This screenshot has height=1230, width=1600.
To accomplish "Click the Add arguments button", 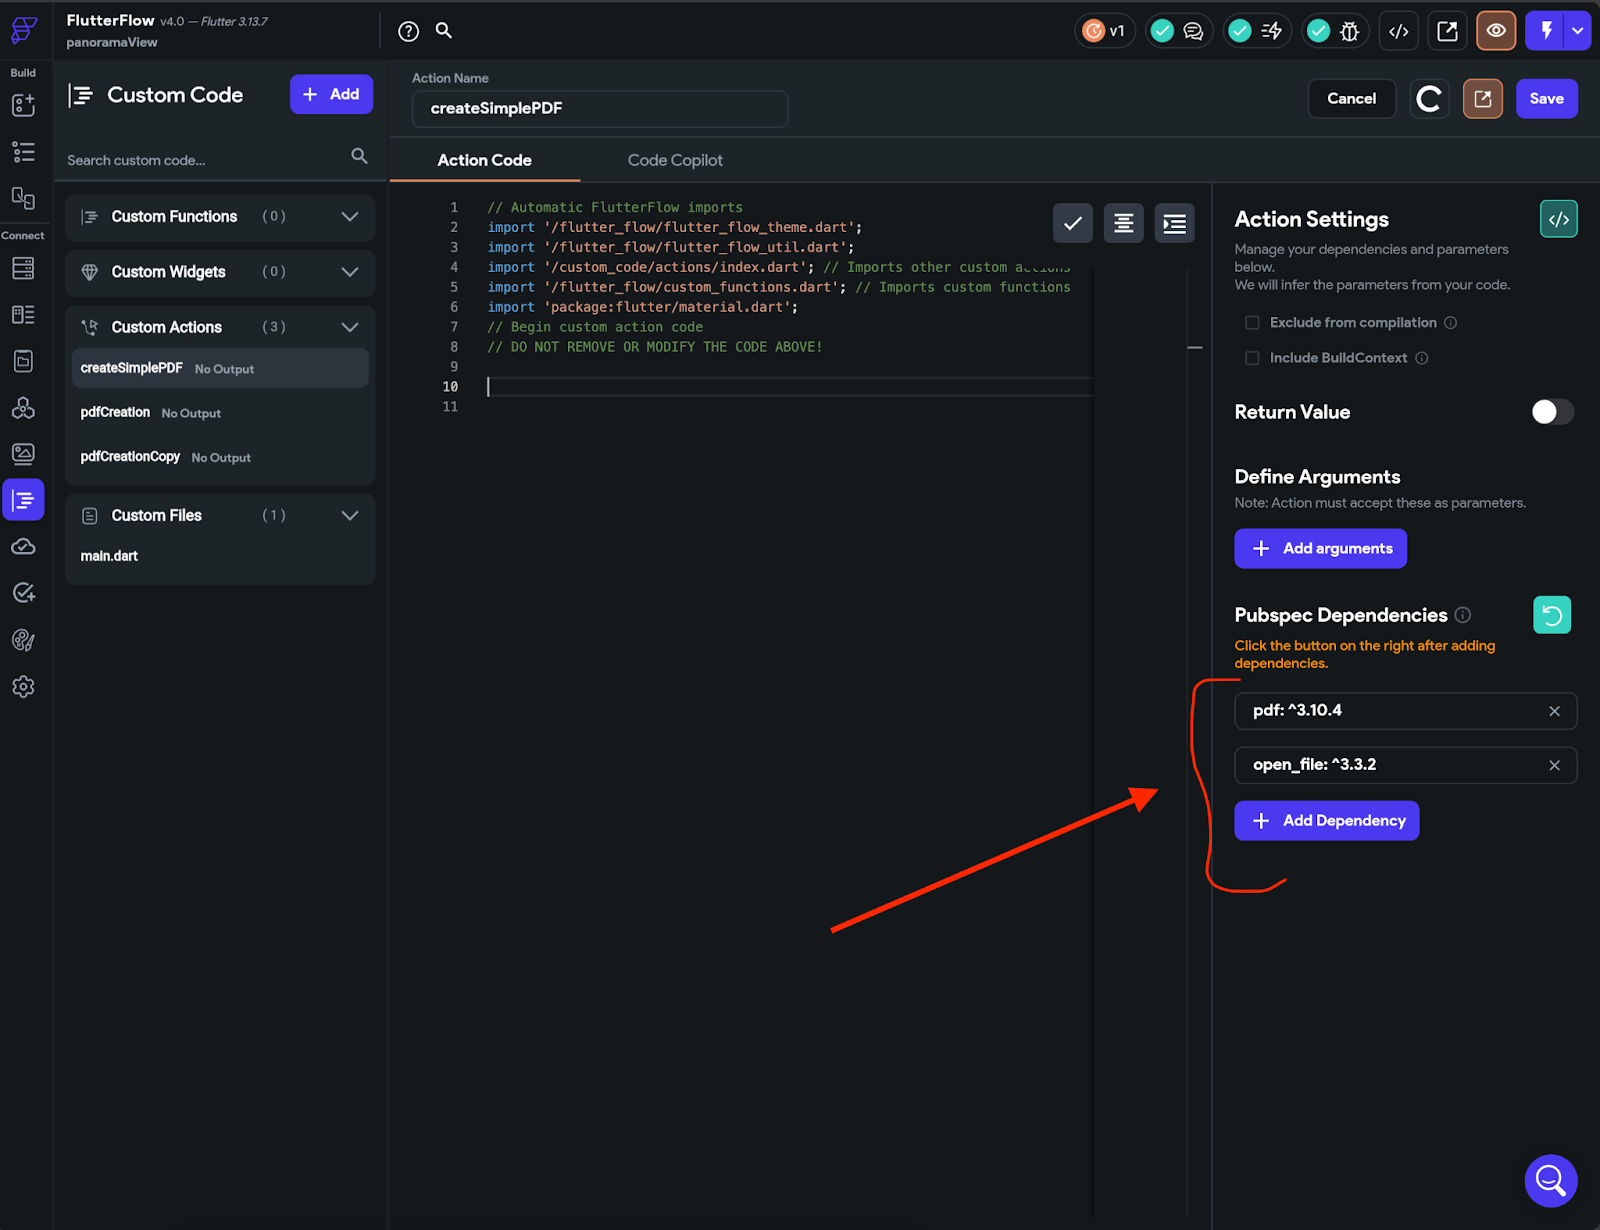I will 1320,548.
